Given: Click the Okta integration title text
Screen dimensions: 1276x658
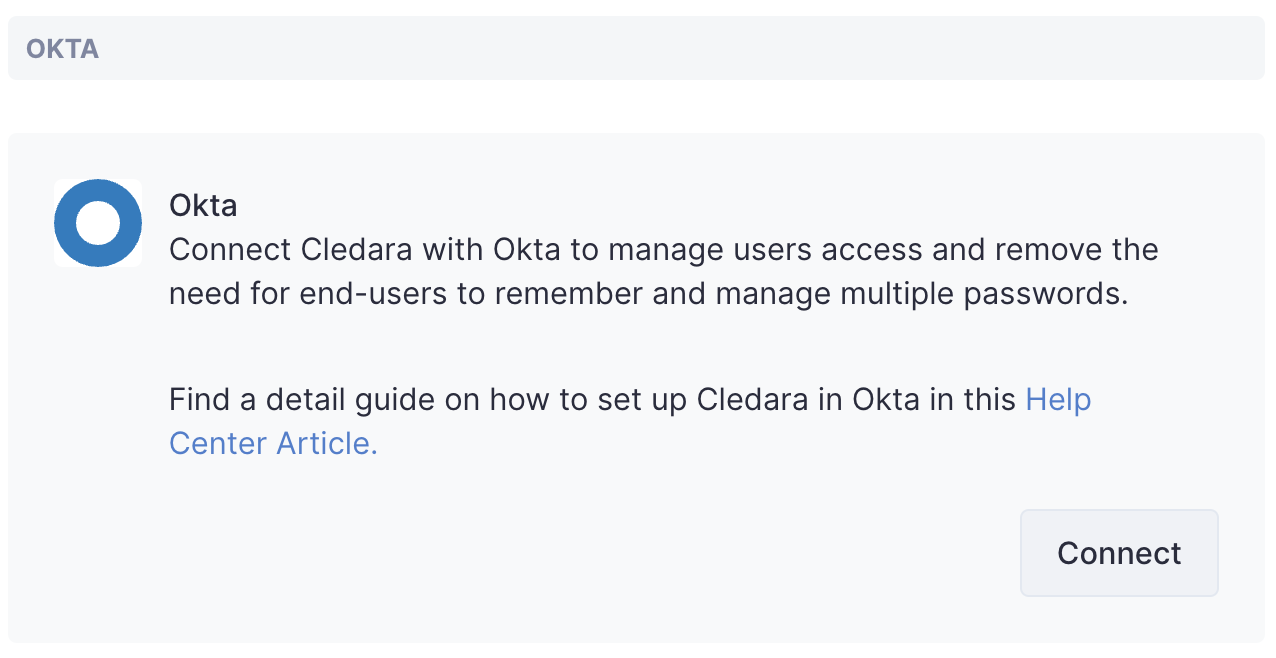Looking at the screenshot, I should 203,205.
